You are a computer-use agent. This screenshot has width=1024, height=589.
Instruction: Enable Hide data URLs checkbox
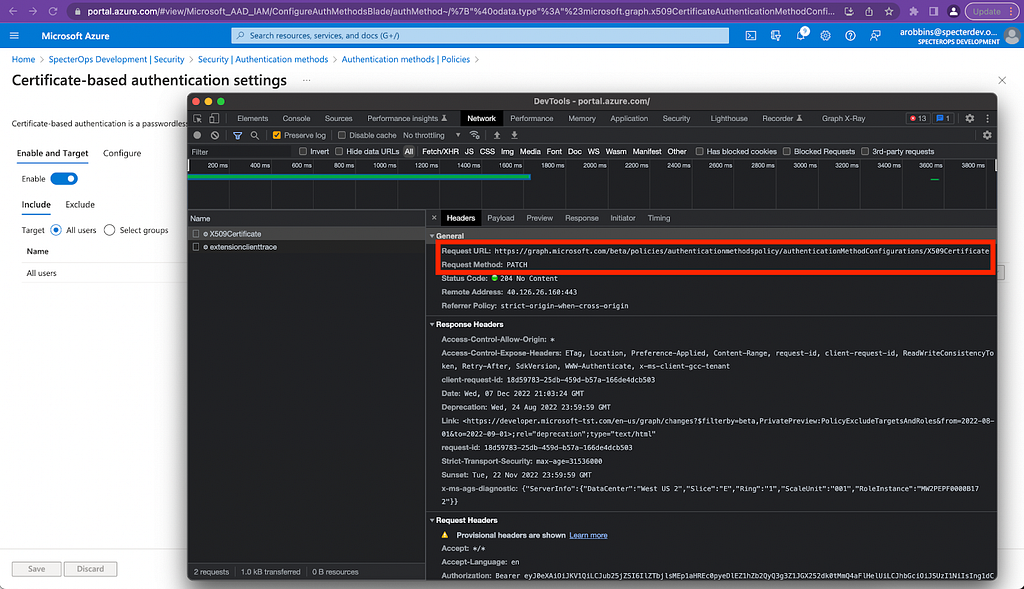coord(339,151)
